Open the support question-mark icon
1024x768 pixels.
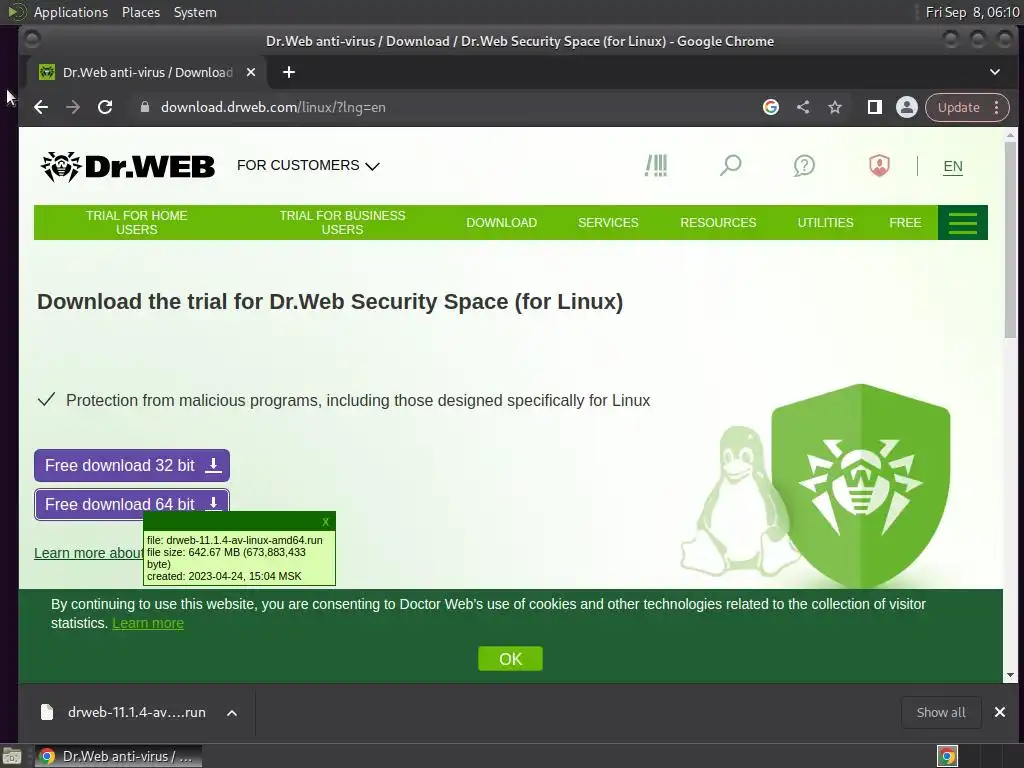tap(804, 165)
